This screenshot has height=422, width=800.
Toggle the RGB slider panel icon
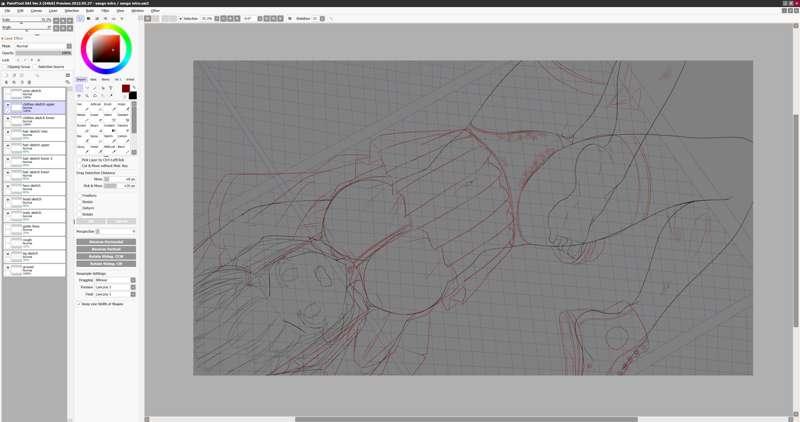[88, 18]
